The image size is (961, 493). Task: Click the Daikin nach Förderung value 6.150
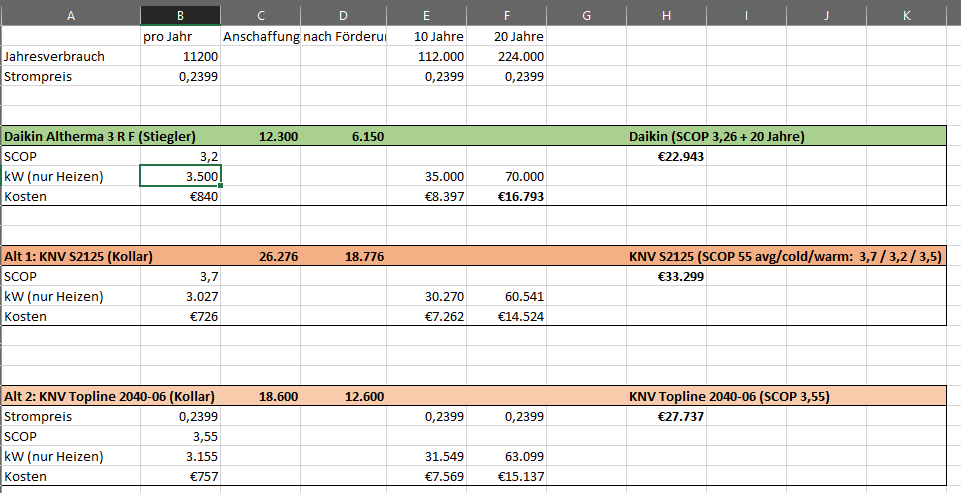tap(343, 136)
